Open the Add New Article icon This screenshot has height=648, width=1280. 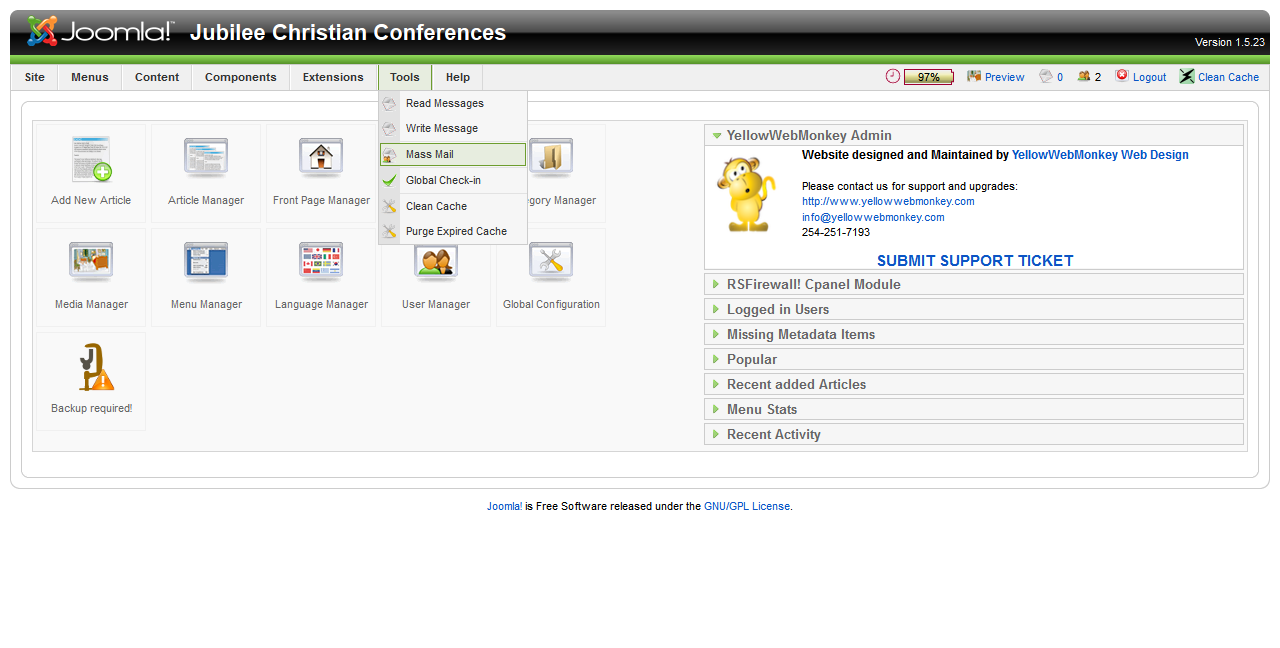91,159
